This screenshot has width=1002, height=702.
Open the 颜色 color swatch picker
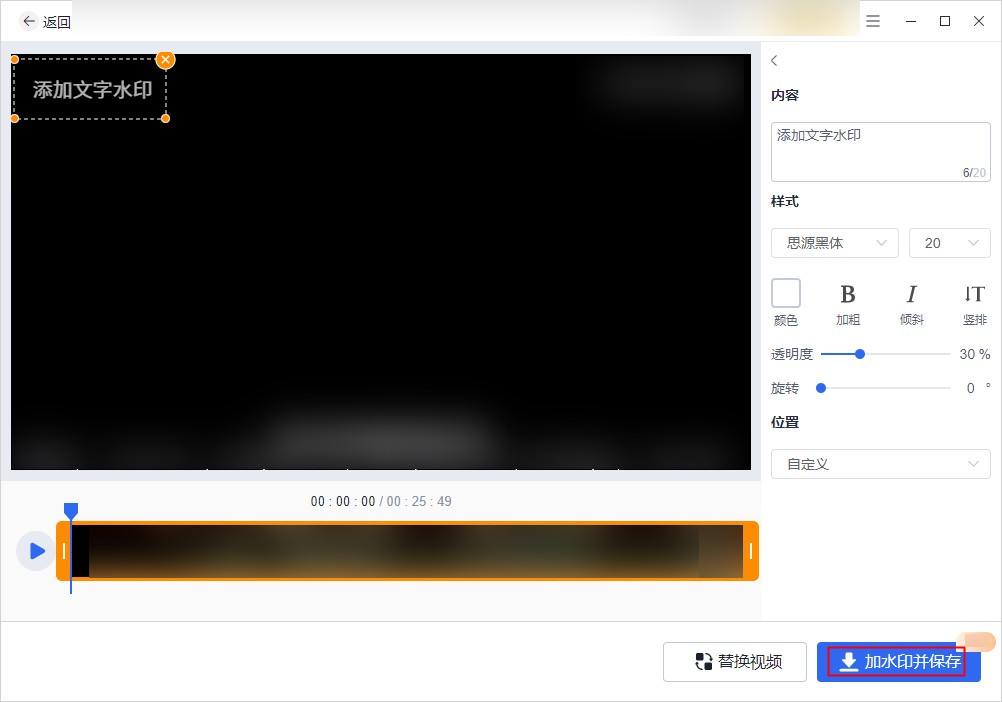[x=786, y=290]
